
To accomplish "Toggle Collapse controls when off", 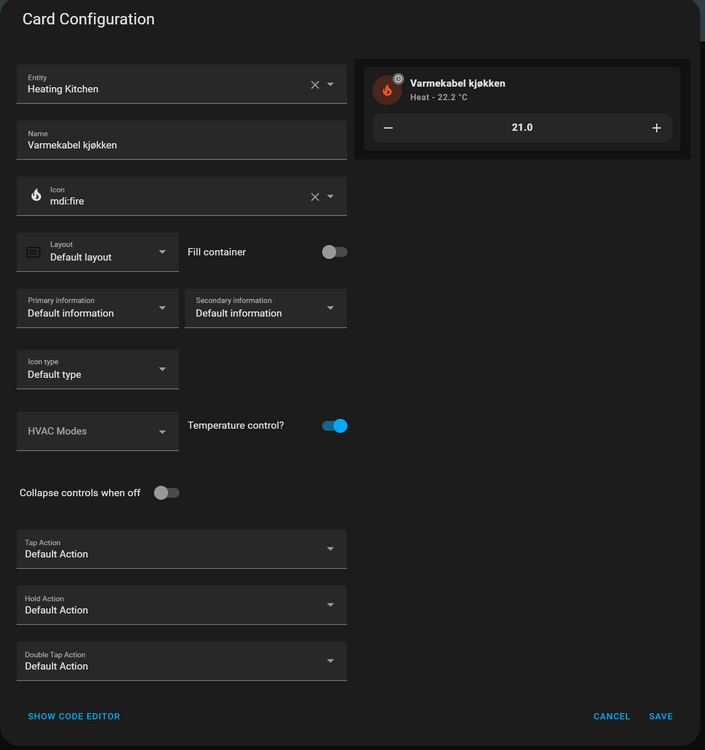I will pos(166,493).
